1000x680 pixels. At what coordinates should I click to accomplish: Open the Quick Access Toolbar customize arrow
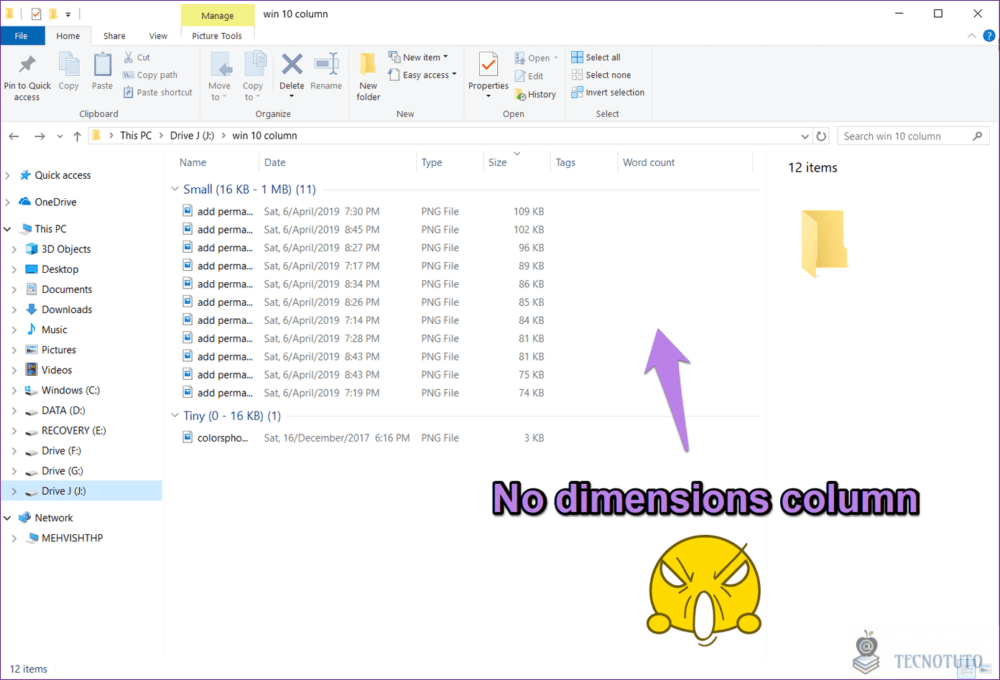click(x=68, y=14)
